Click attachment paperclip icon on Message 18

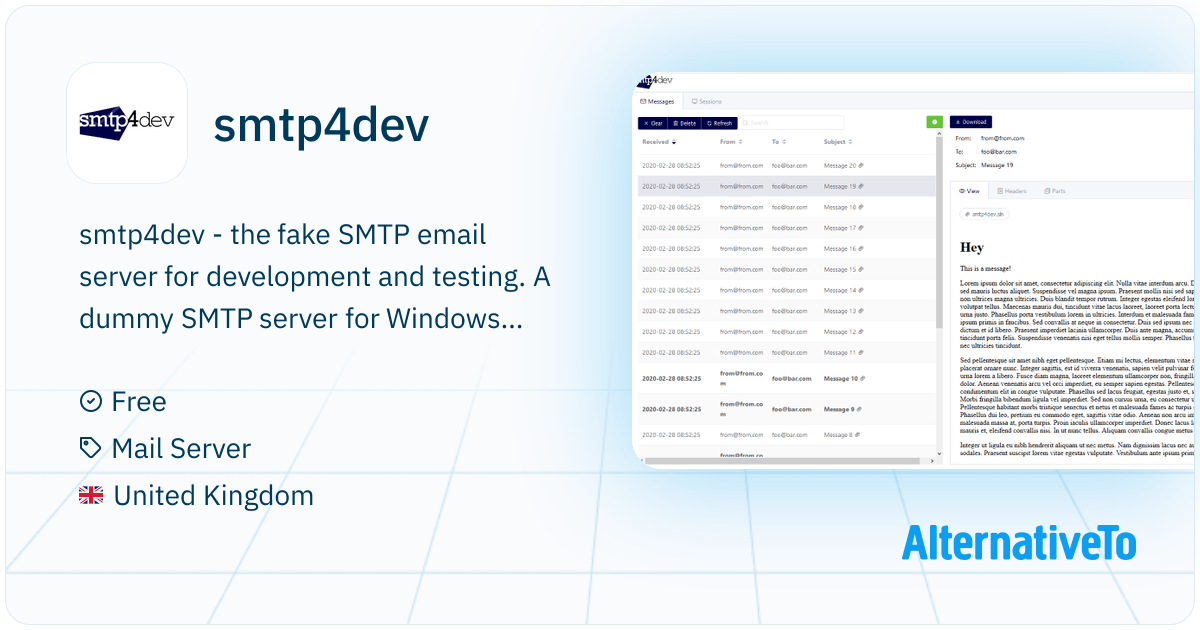tap(861, 207)
